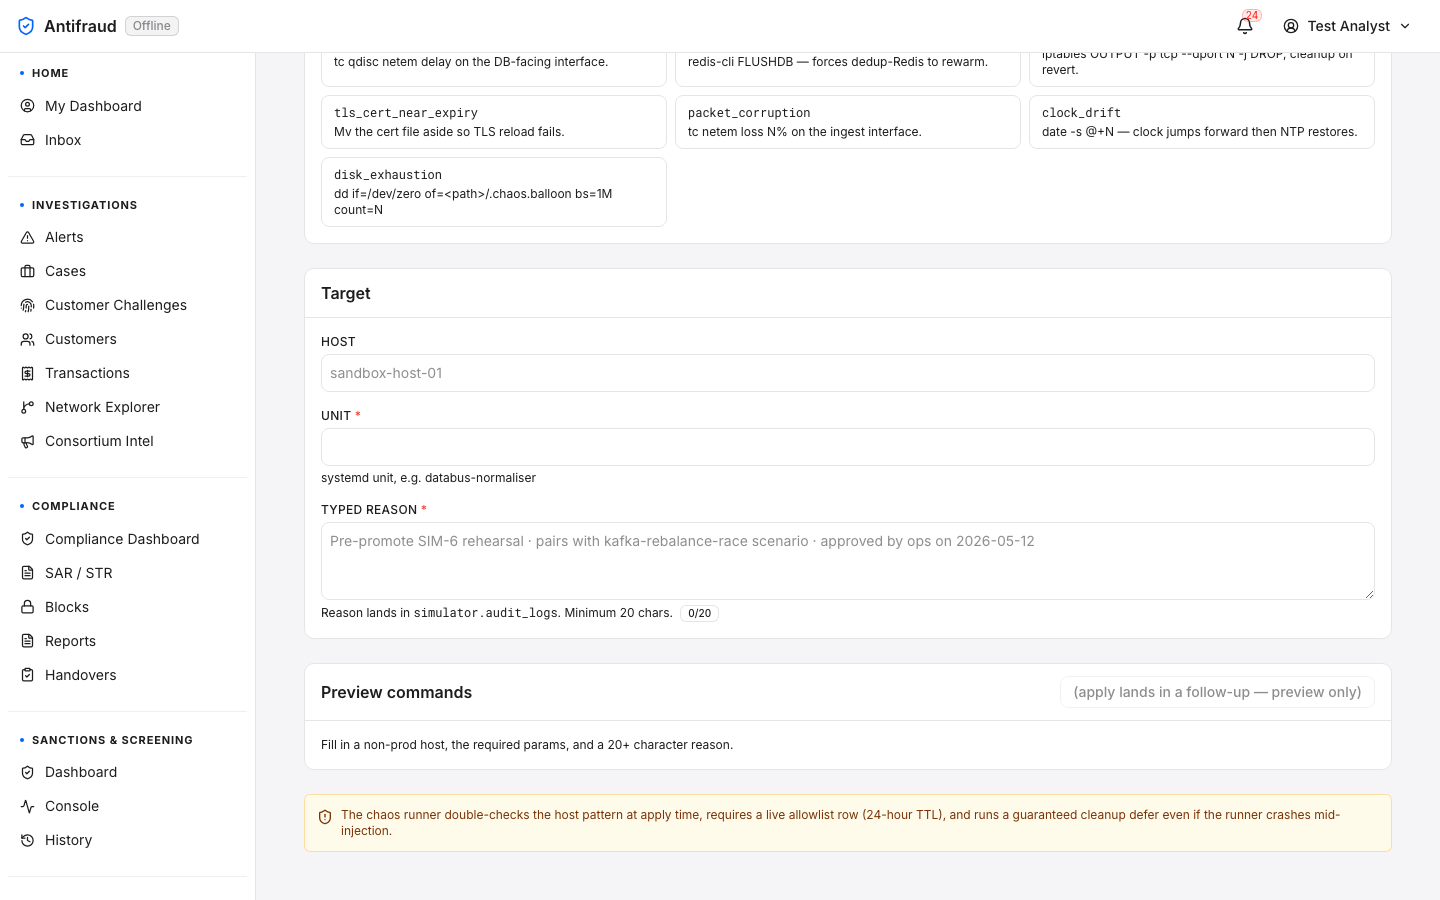Select the clock_drift scenario card

tap(1201, 122)
